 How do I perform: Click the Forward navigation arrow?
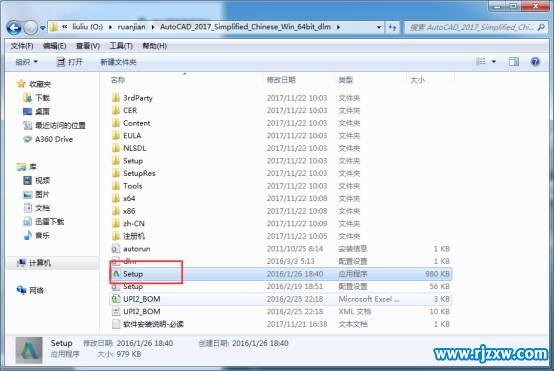coord(31,28)
